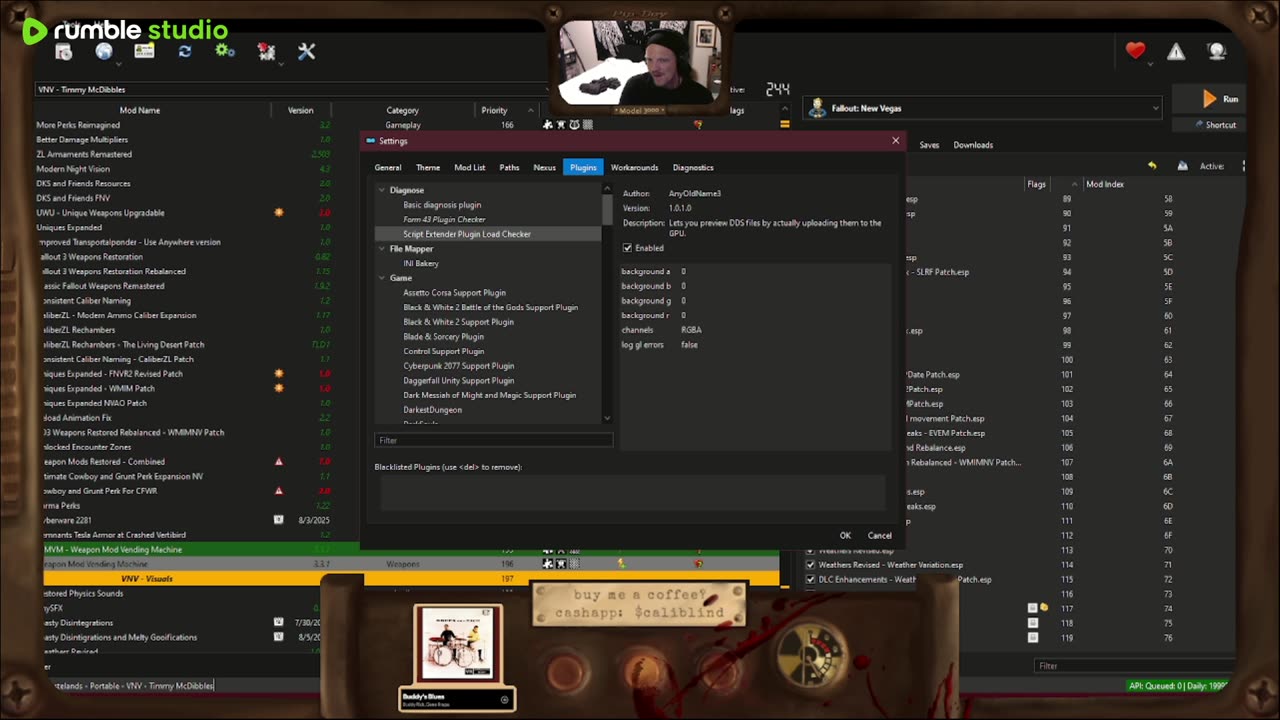Screen dimensions: 1280x720
Task: Open the Diagnostics settings tab
Action: pyautogui.click(x=693, y=168)
